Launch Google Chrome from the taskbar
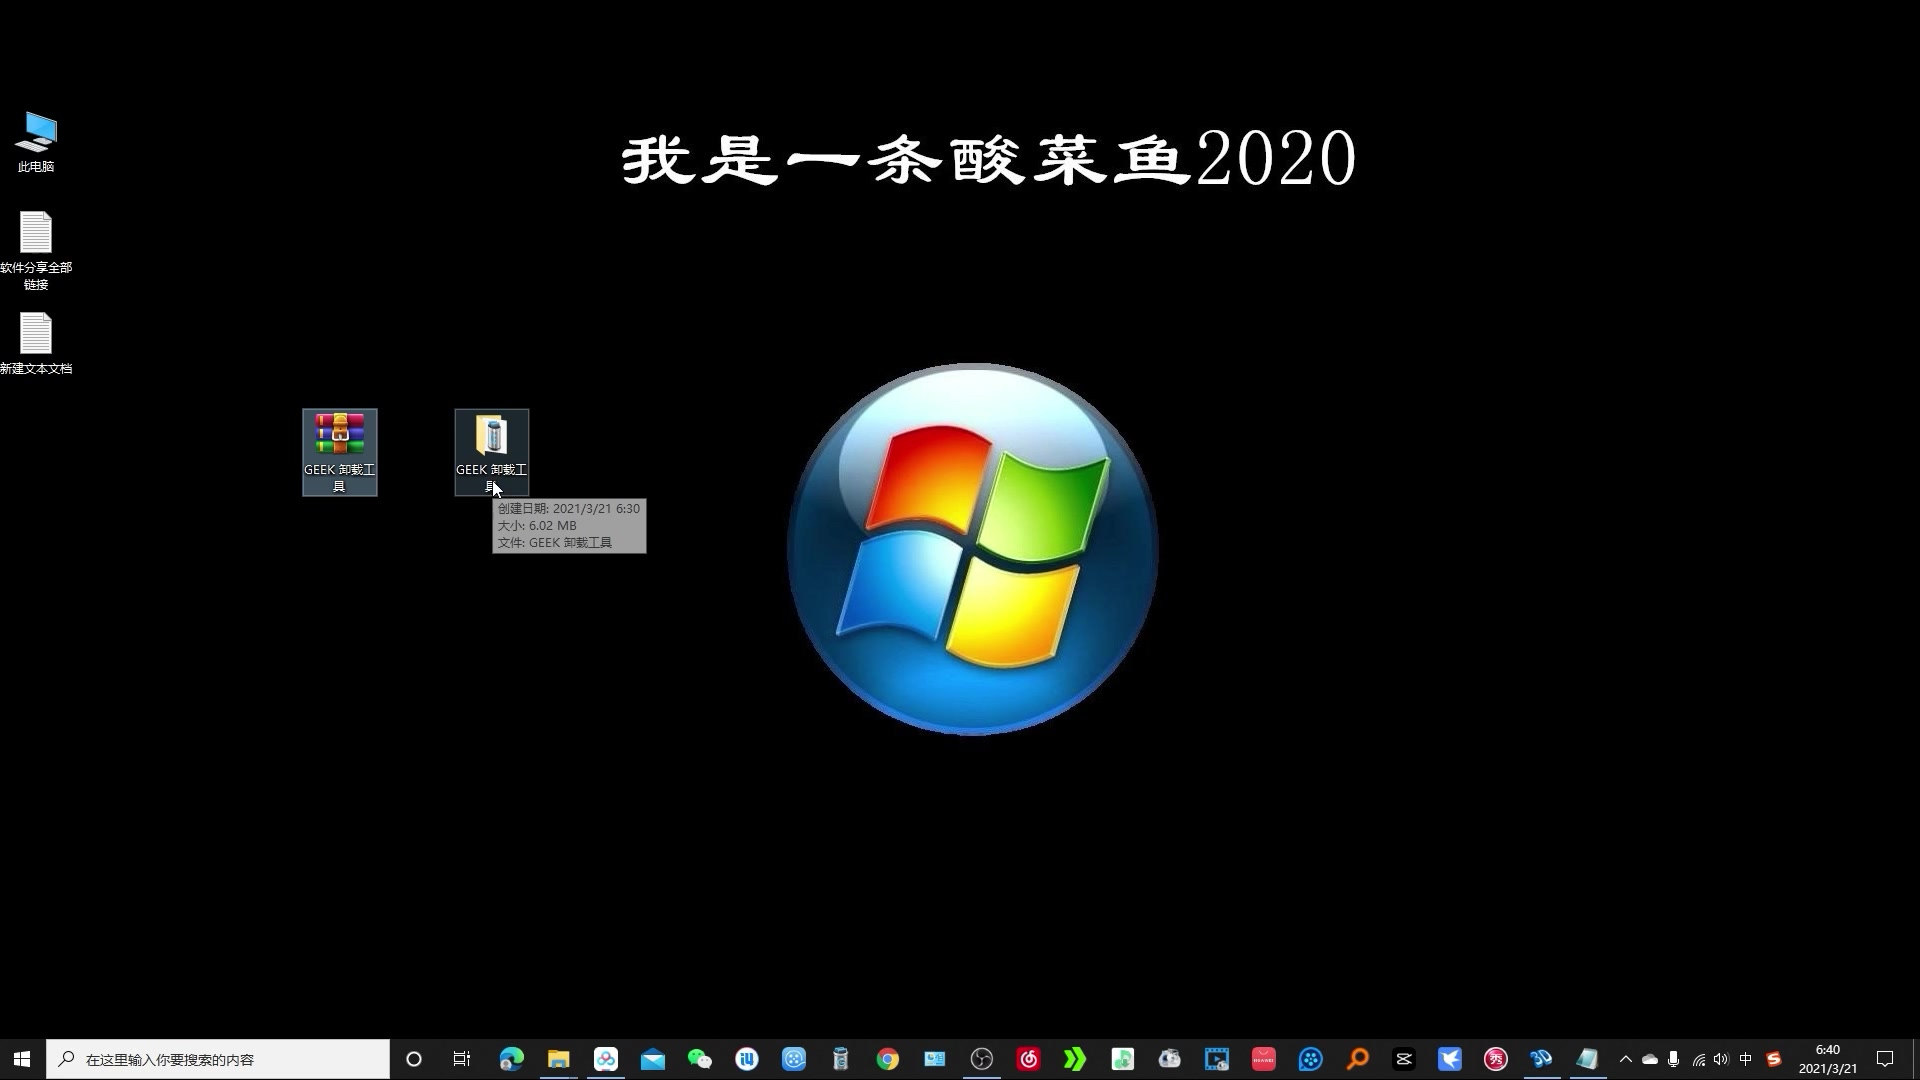 (x=888, y=1059)
